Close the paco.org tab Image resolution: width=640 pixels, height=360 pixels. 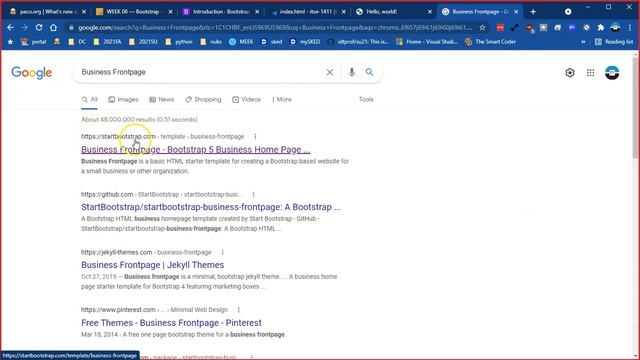click(x=84, y=12)
